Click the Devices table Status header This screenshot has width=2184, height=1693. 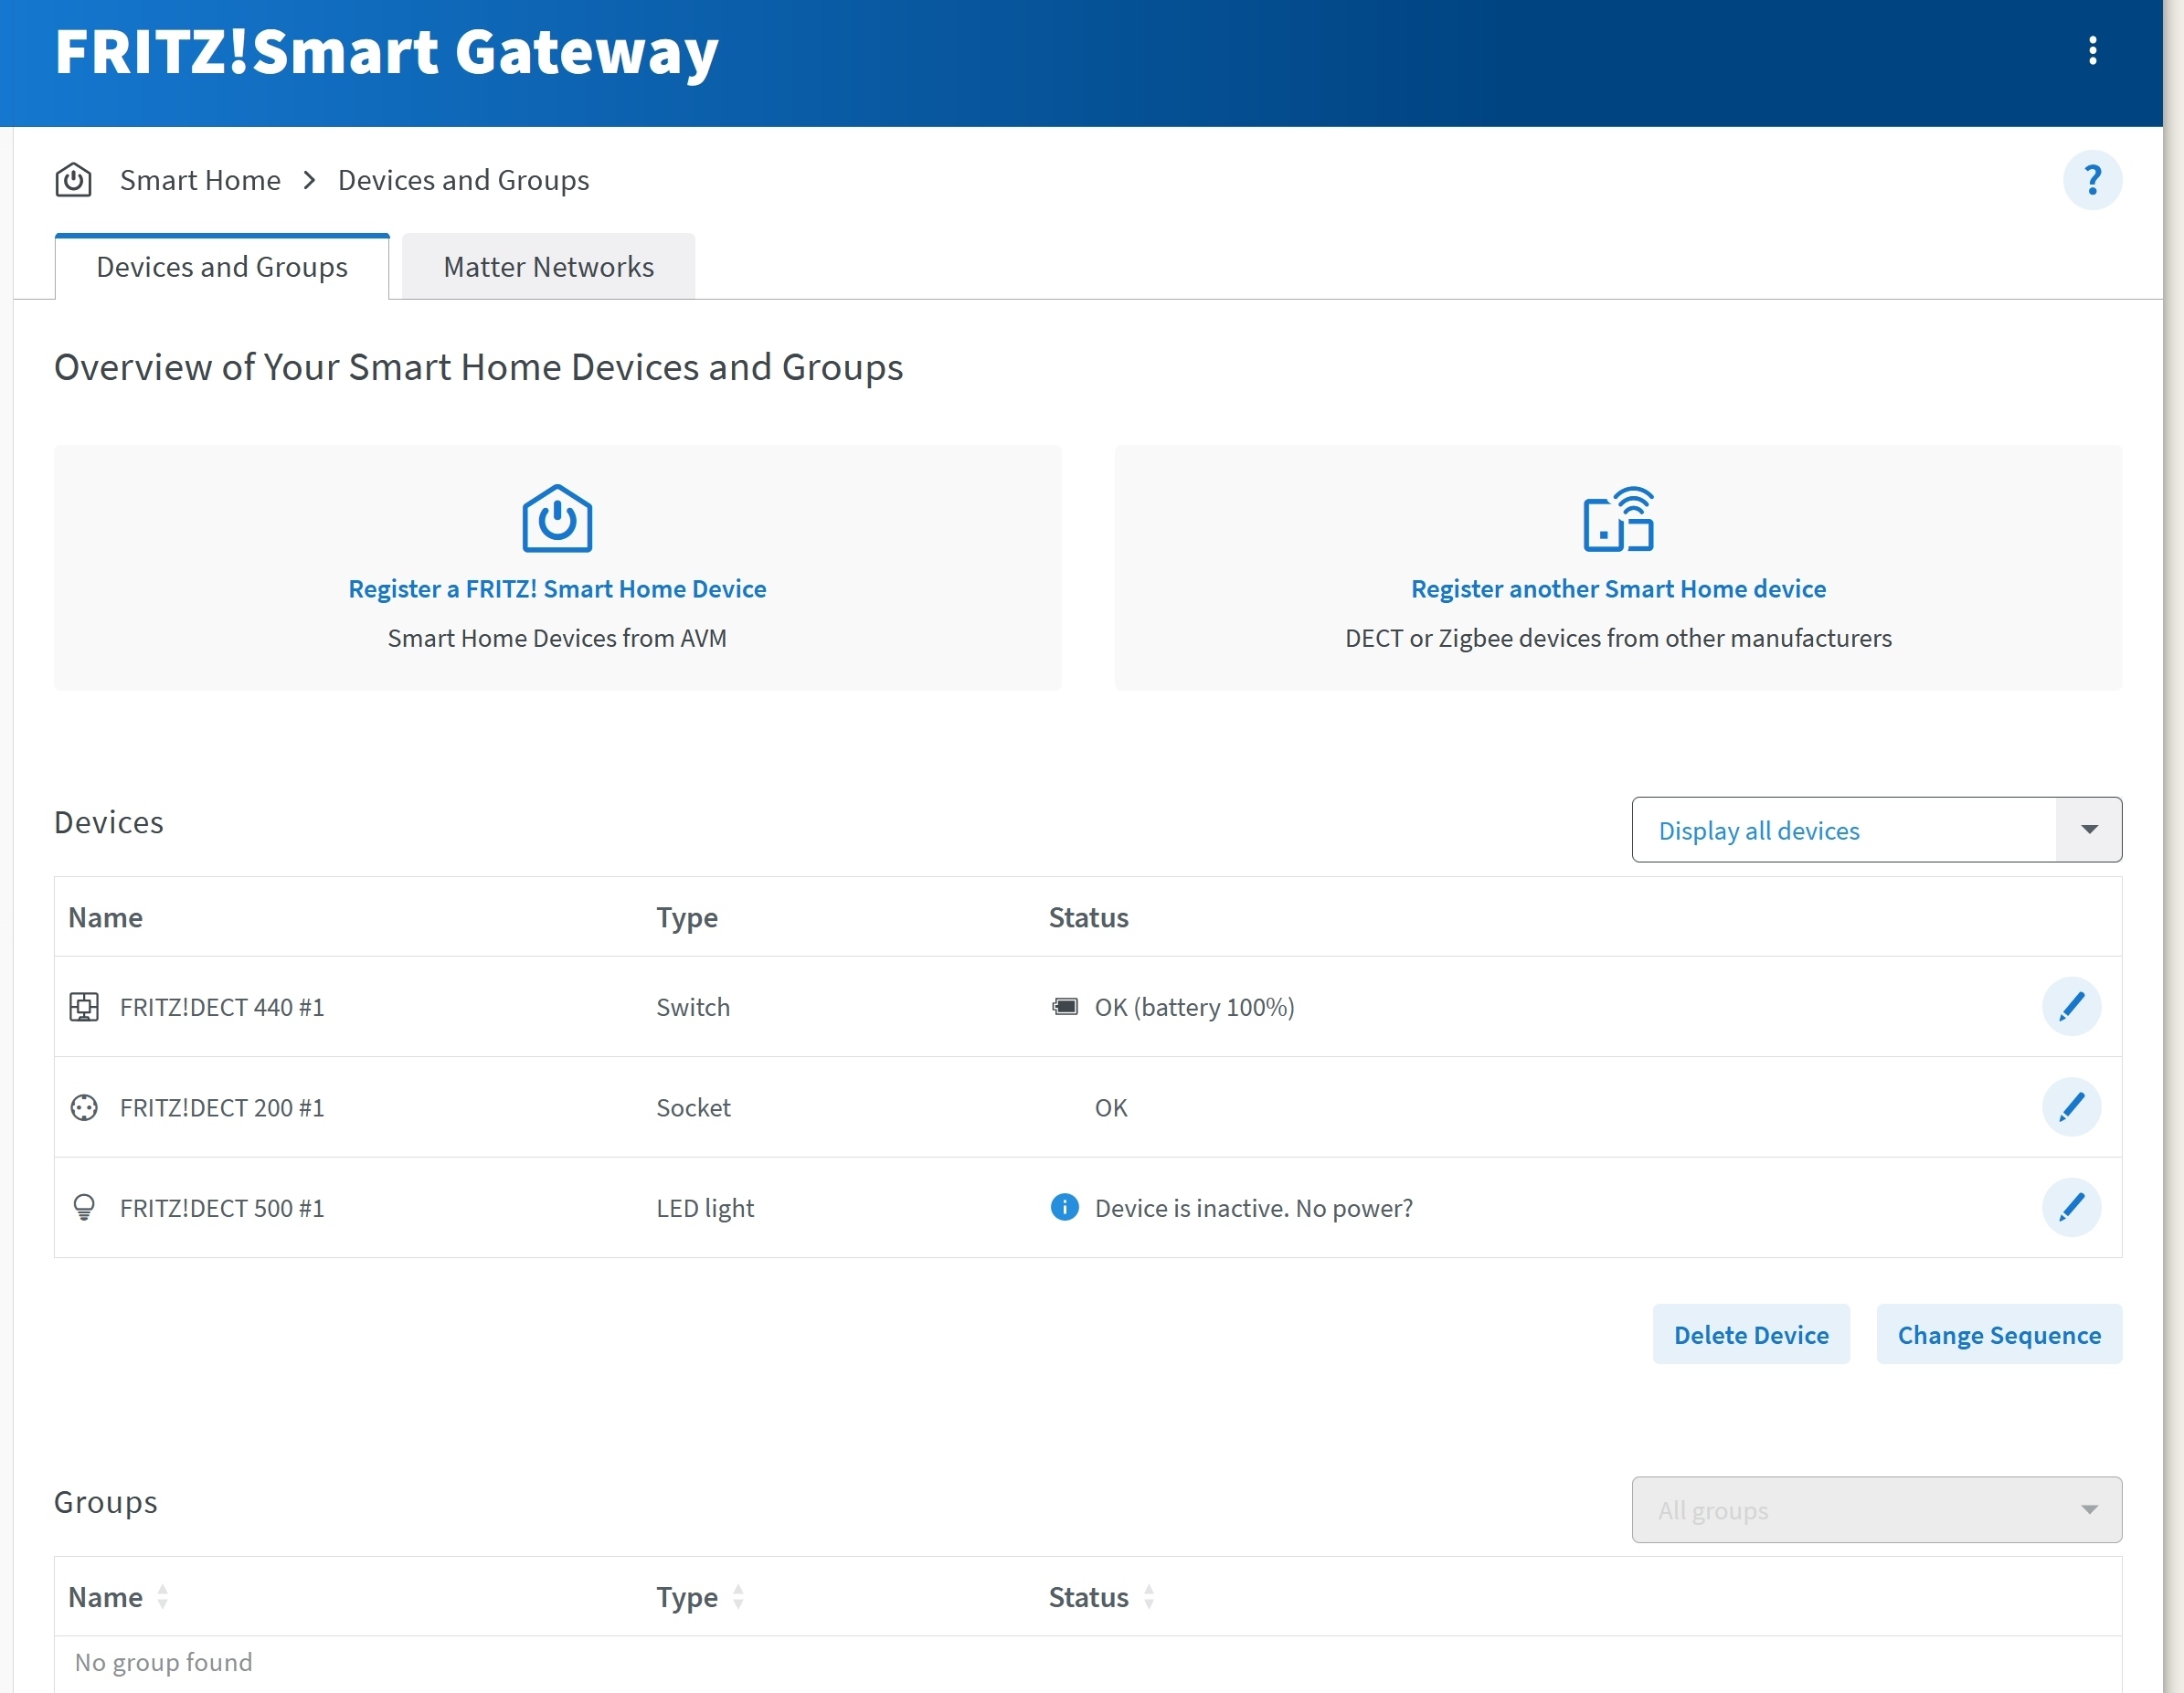click(1088, 918)
